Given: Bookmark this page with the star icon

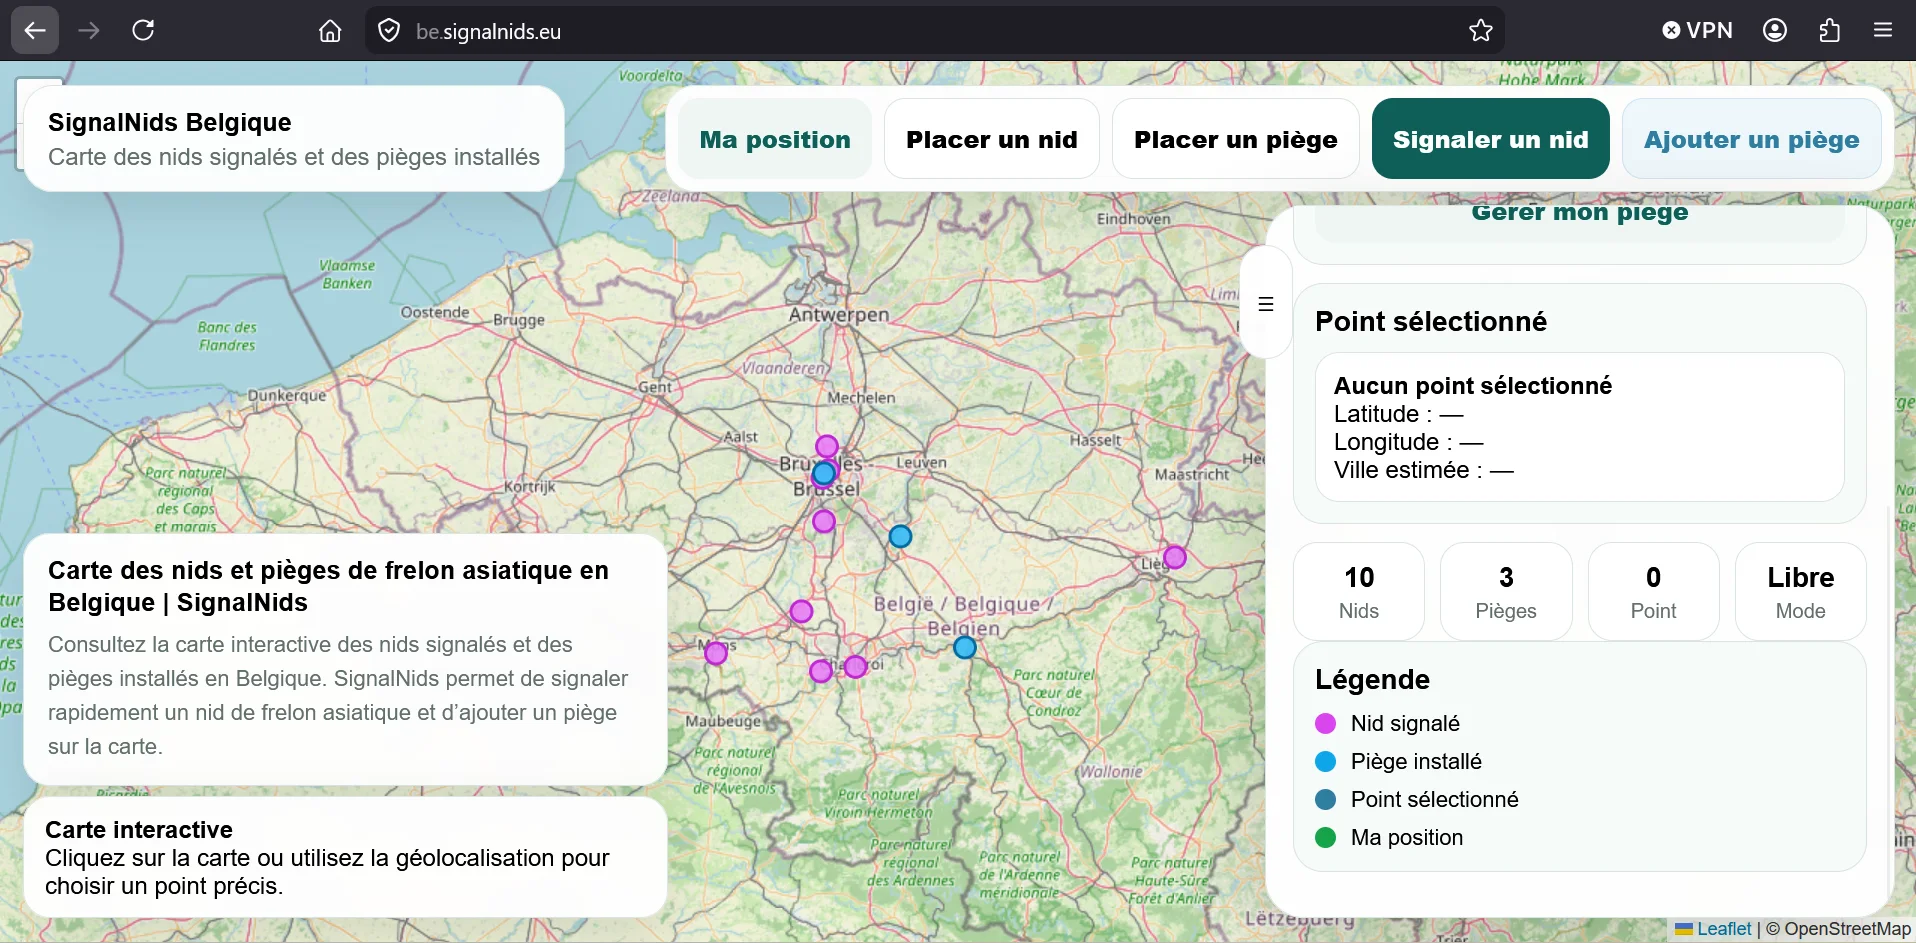Looking at the screenshot, I should [x=1480, y=31].
